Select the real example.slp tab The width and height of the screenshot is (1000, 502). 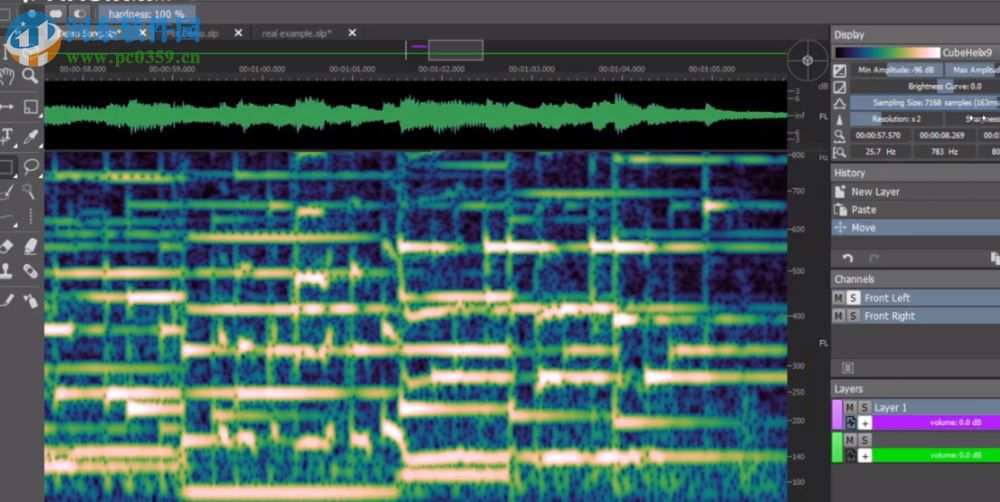297,33
